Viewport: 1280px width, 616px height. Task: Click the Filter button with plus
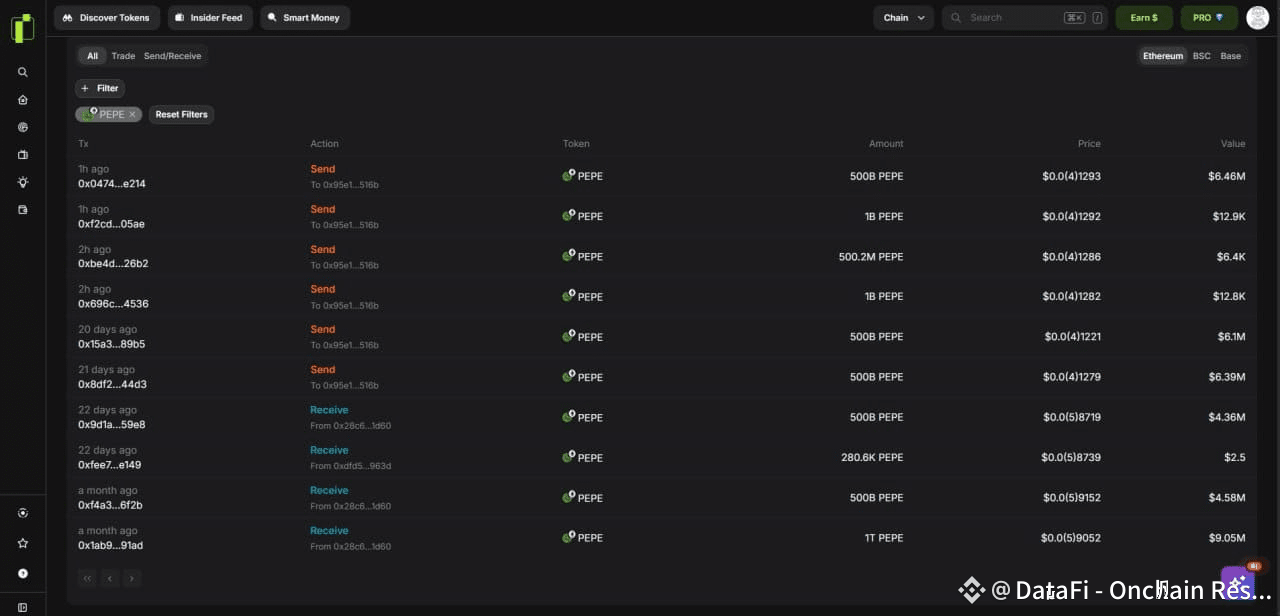tap(100, 88)
